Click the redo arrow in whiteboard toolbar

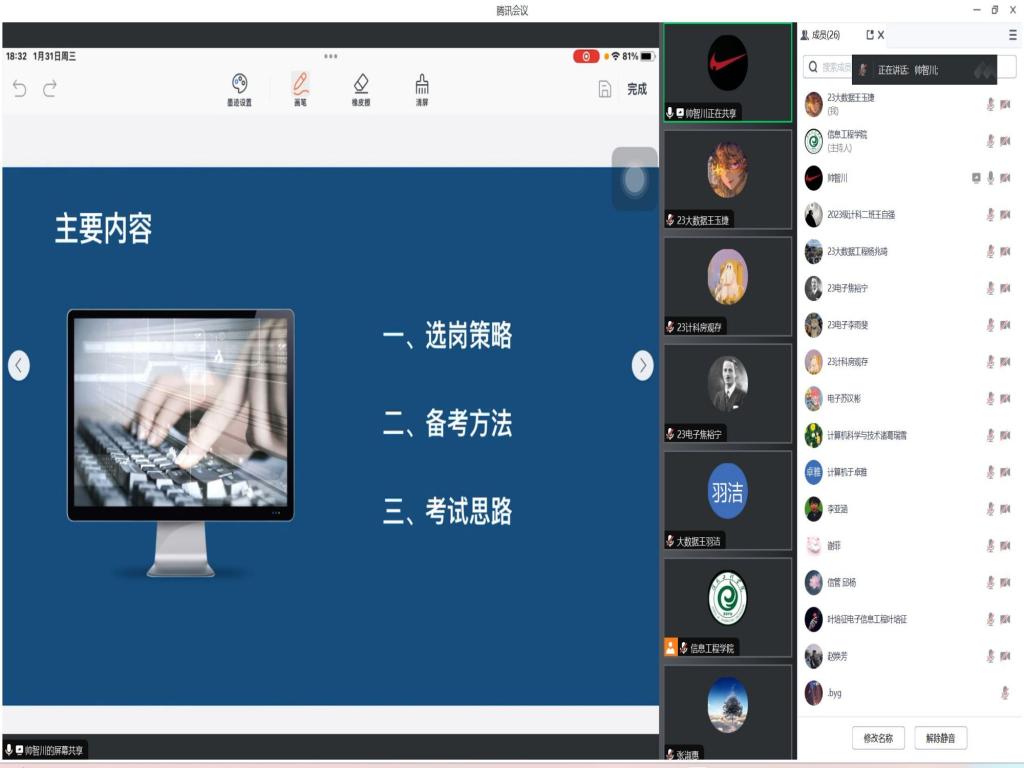(50, 89)
